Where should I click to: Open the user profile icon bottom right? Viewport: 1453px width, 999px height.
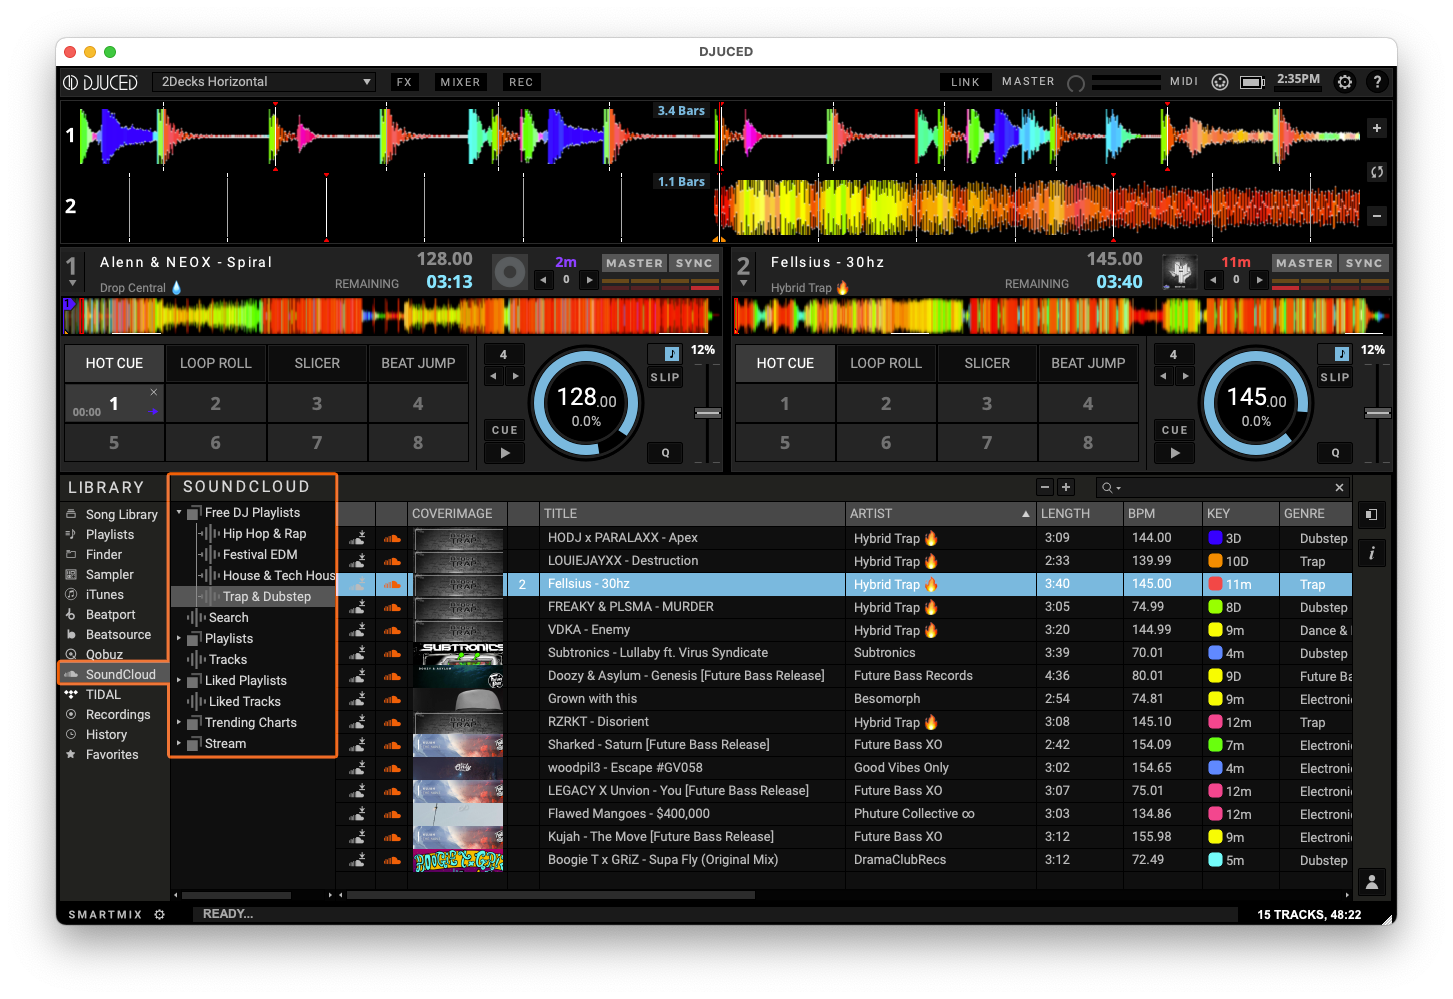coord(1371,881)
